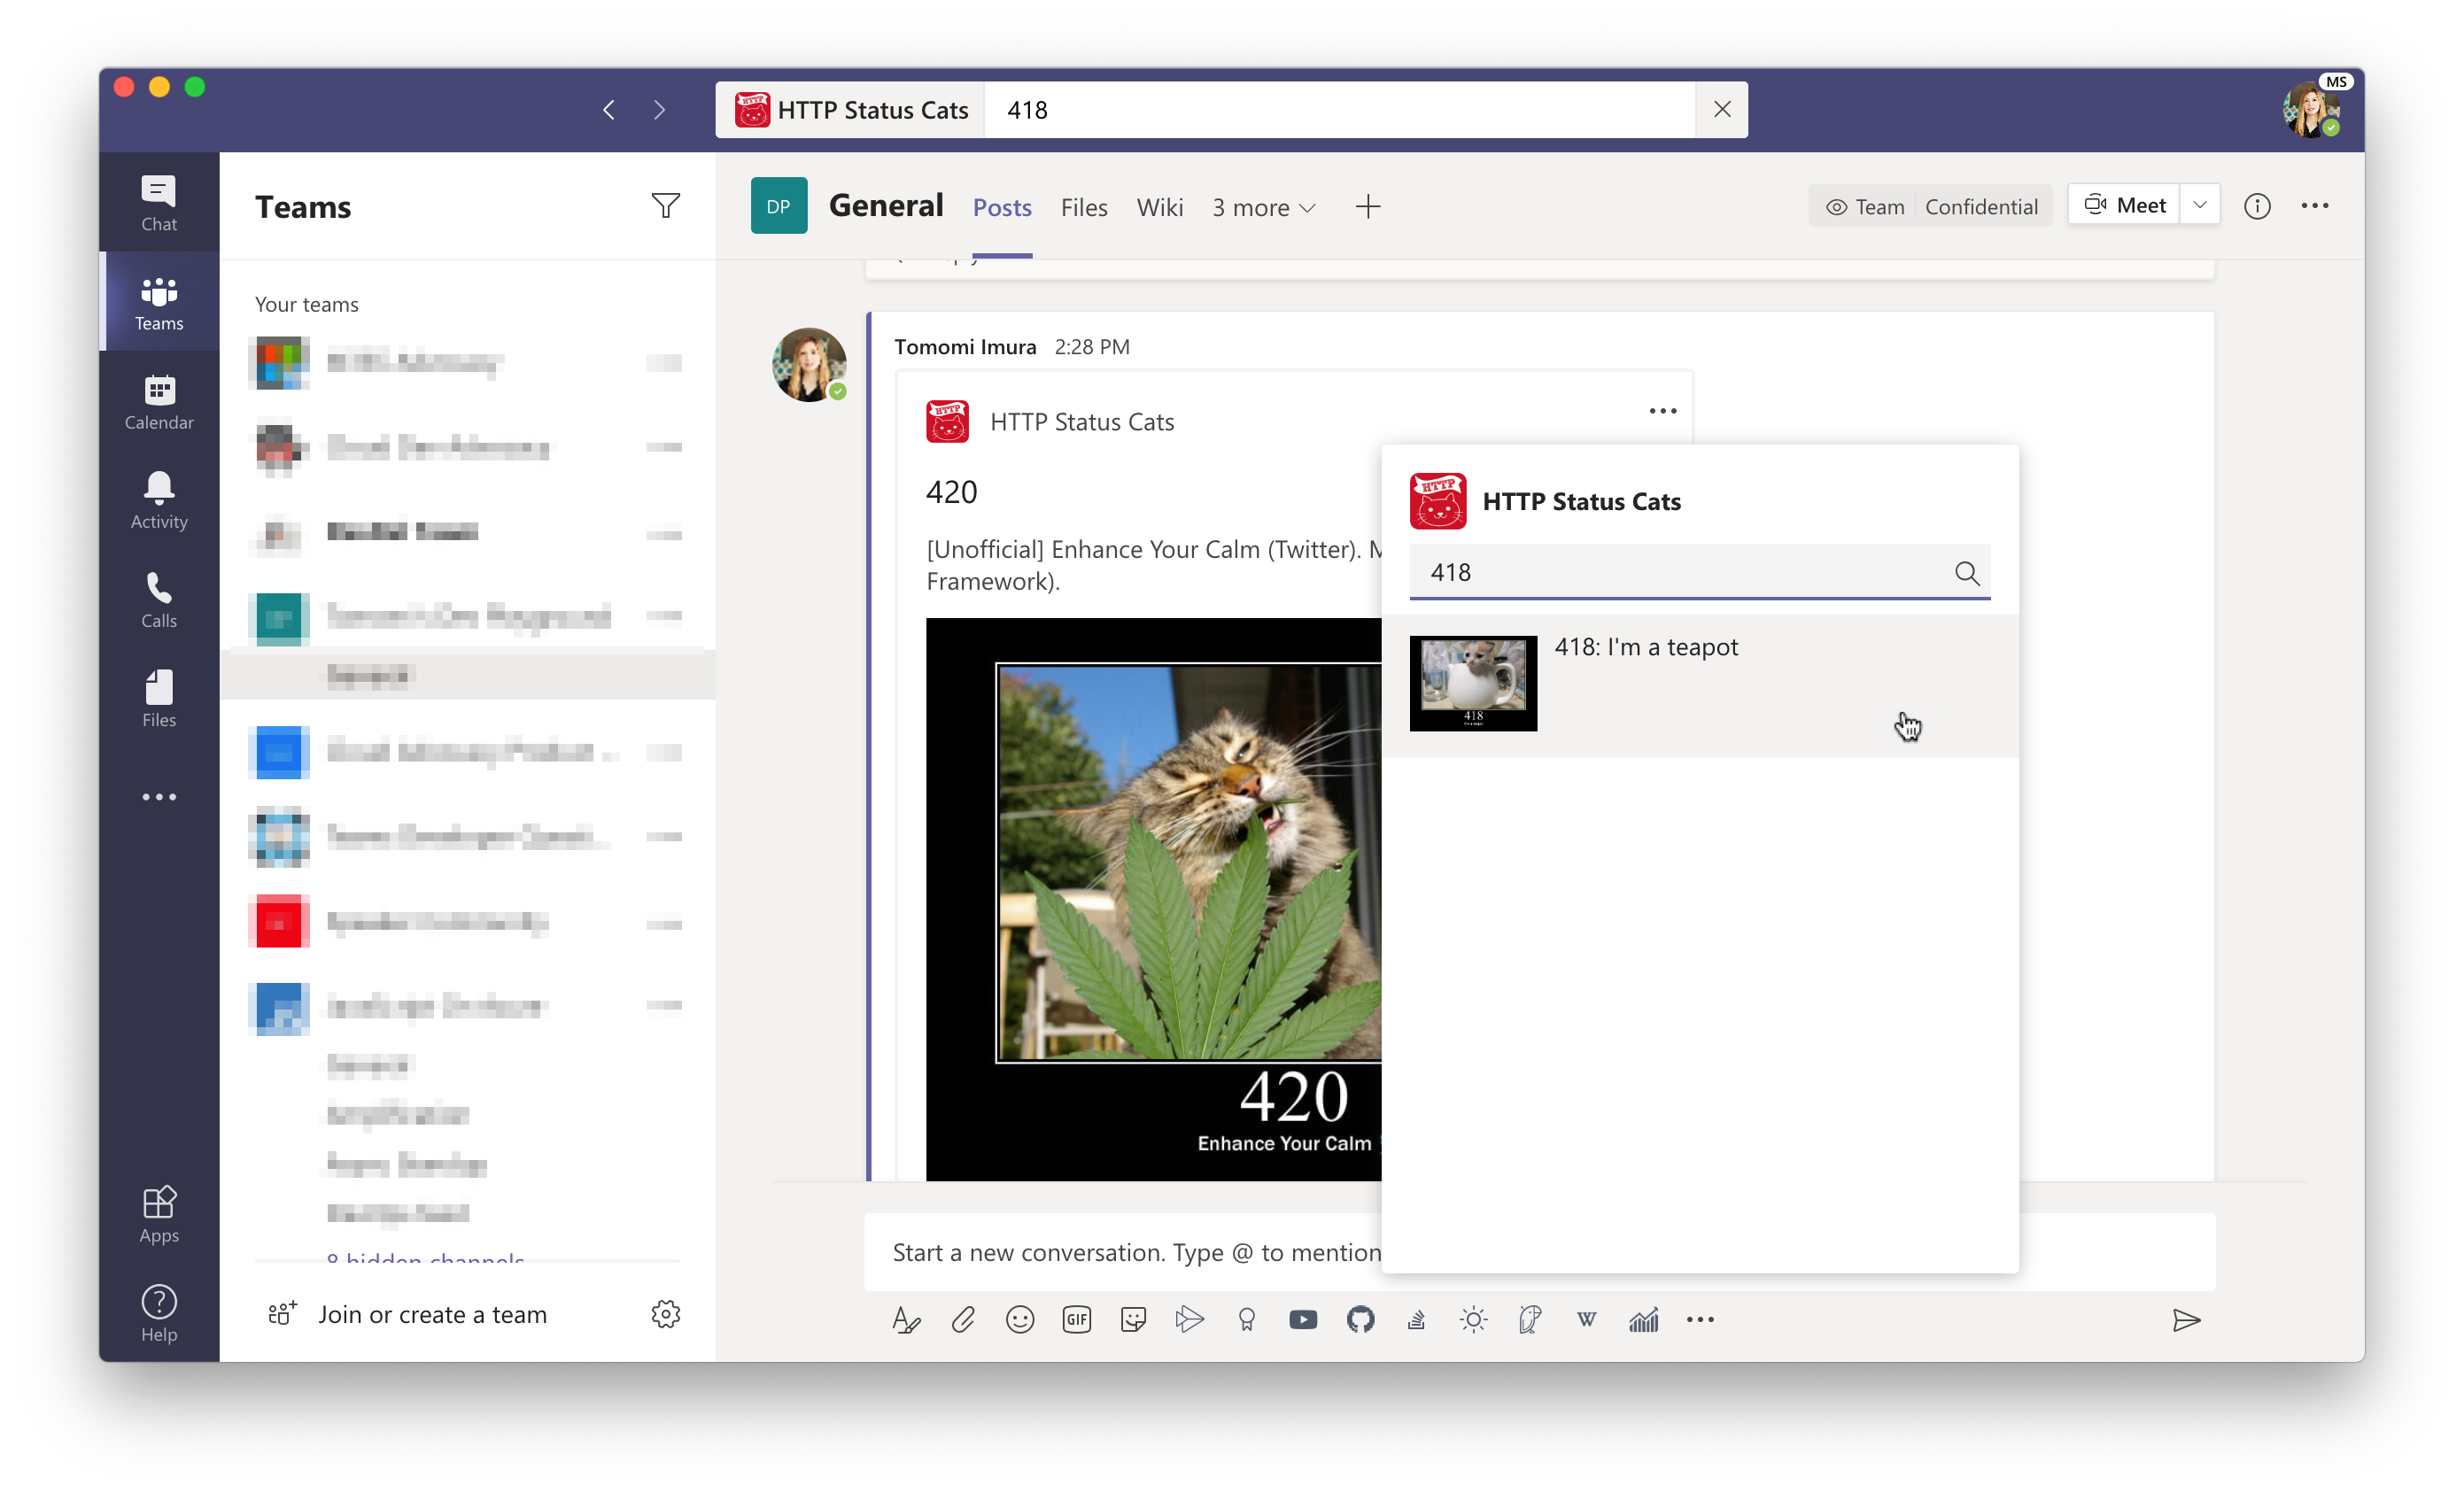The width and height of the screenshot is (2464, 1493).
Task: Click the Team visibility eye label
Action: coord(1865,207)
